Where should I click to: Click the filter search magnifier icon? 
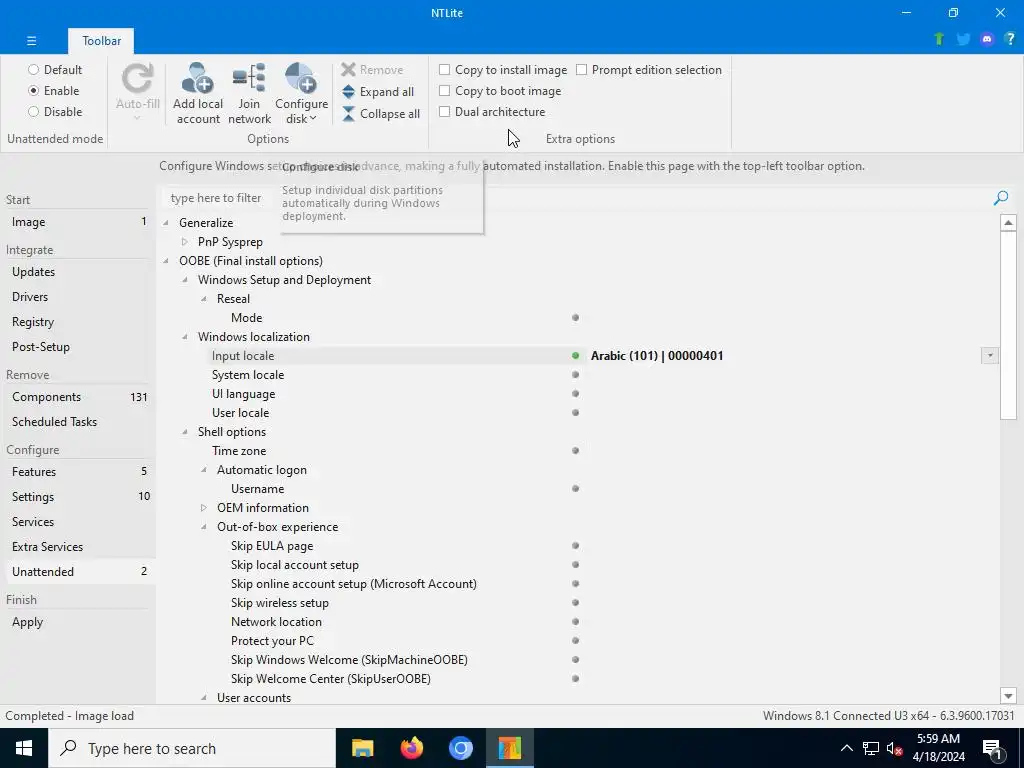[1000, 198]
